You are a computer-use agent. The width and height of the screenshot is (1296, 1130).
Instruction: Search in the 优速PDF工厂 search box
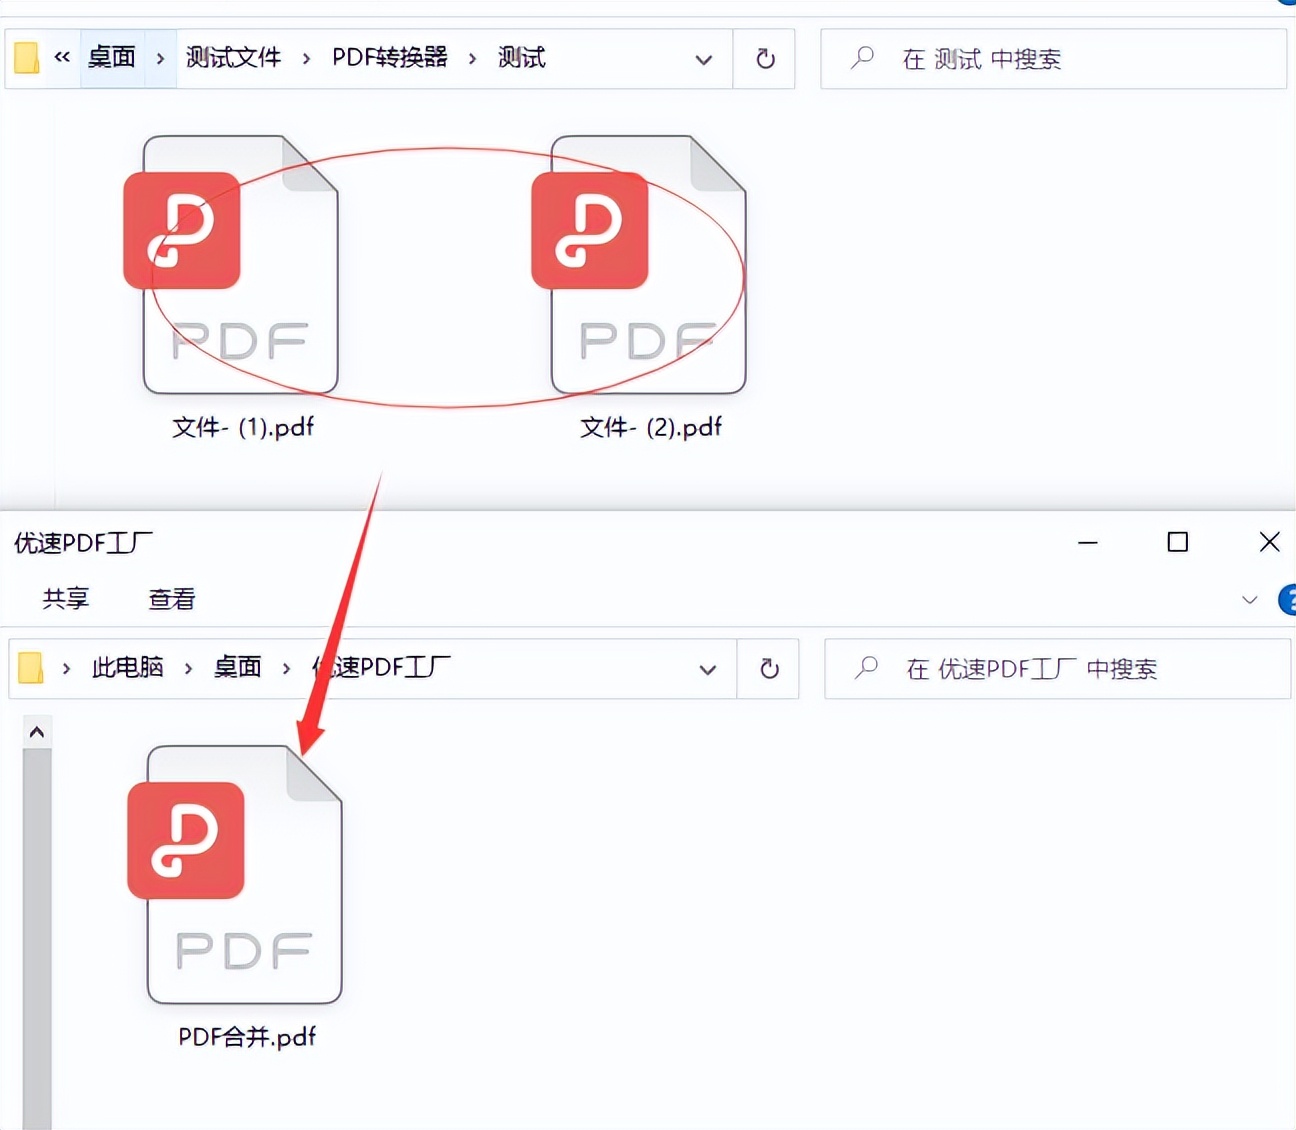click(1057, 668)
